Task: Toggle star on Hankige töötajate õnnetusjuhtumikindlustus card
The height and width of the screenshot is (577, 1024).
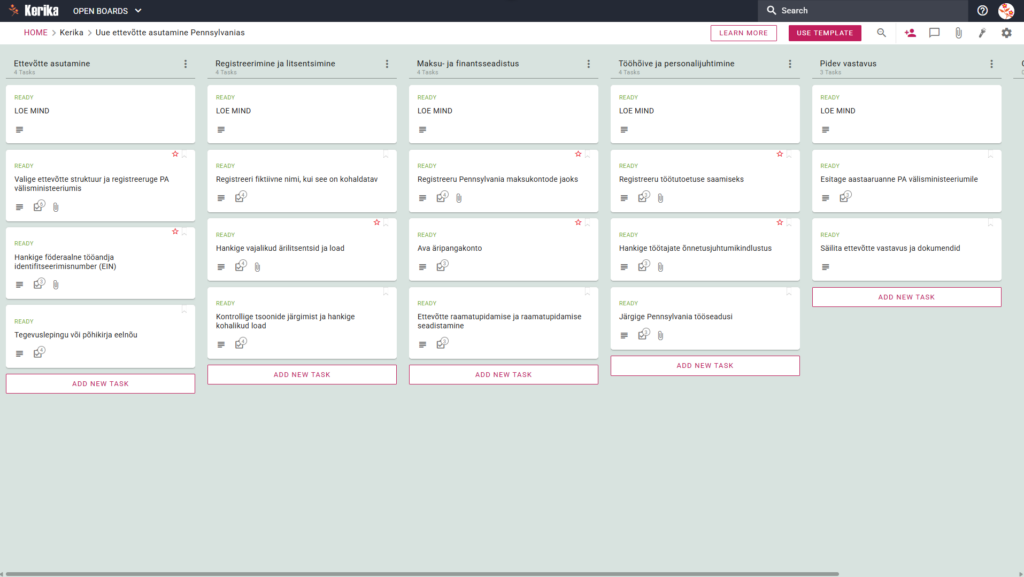Action: pos(780,223)
